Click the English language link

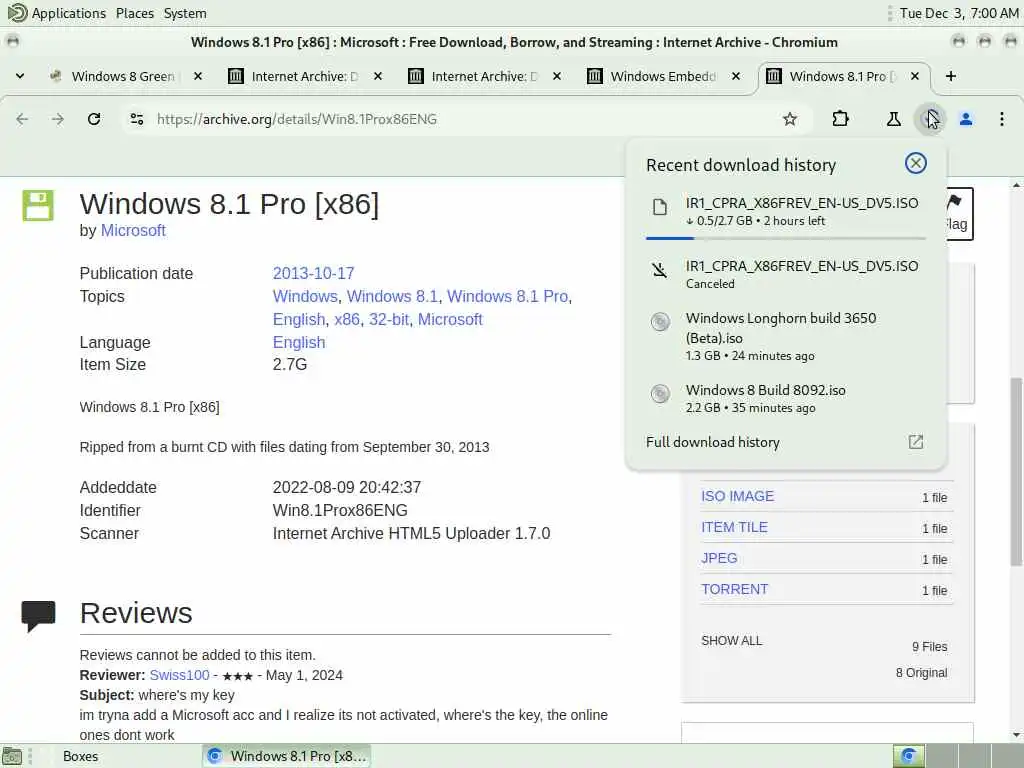299,342
